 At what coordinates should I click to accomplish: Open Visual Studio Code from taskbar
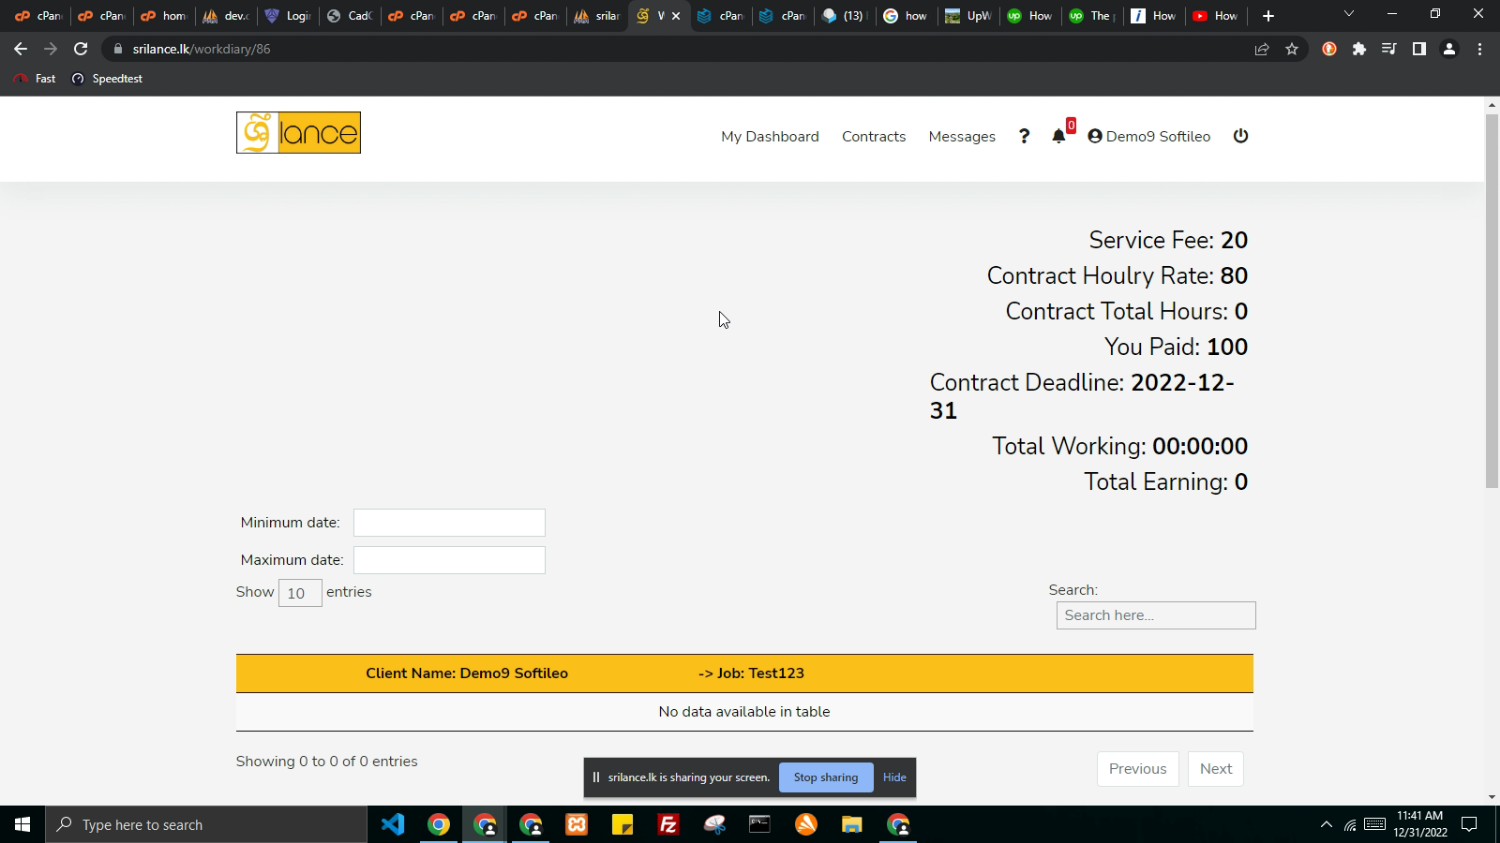tap(393, 825)
